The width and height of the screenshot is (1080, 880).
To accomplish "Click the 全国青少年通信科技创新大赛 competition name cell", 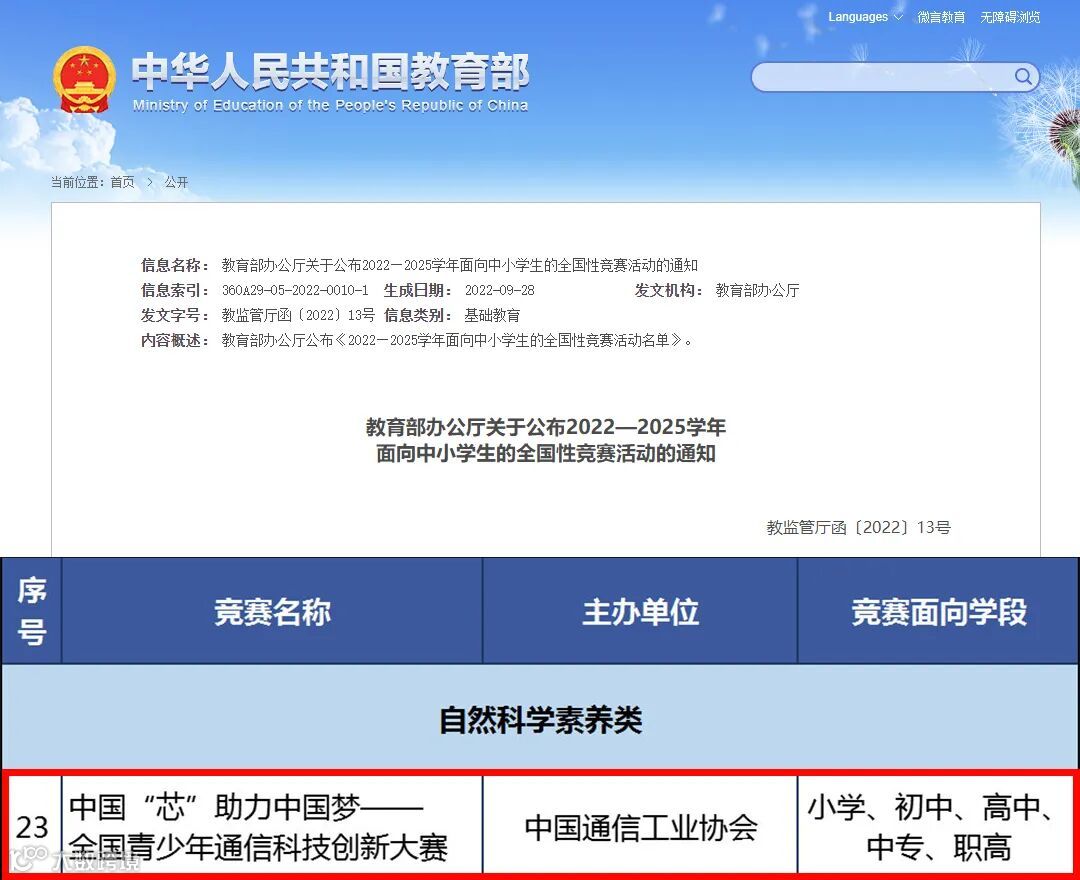I will [272, 825].
